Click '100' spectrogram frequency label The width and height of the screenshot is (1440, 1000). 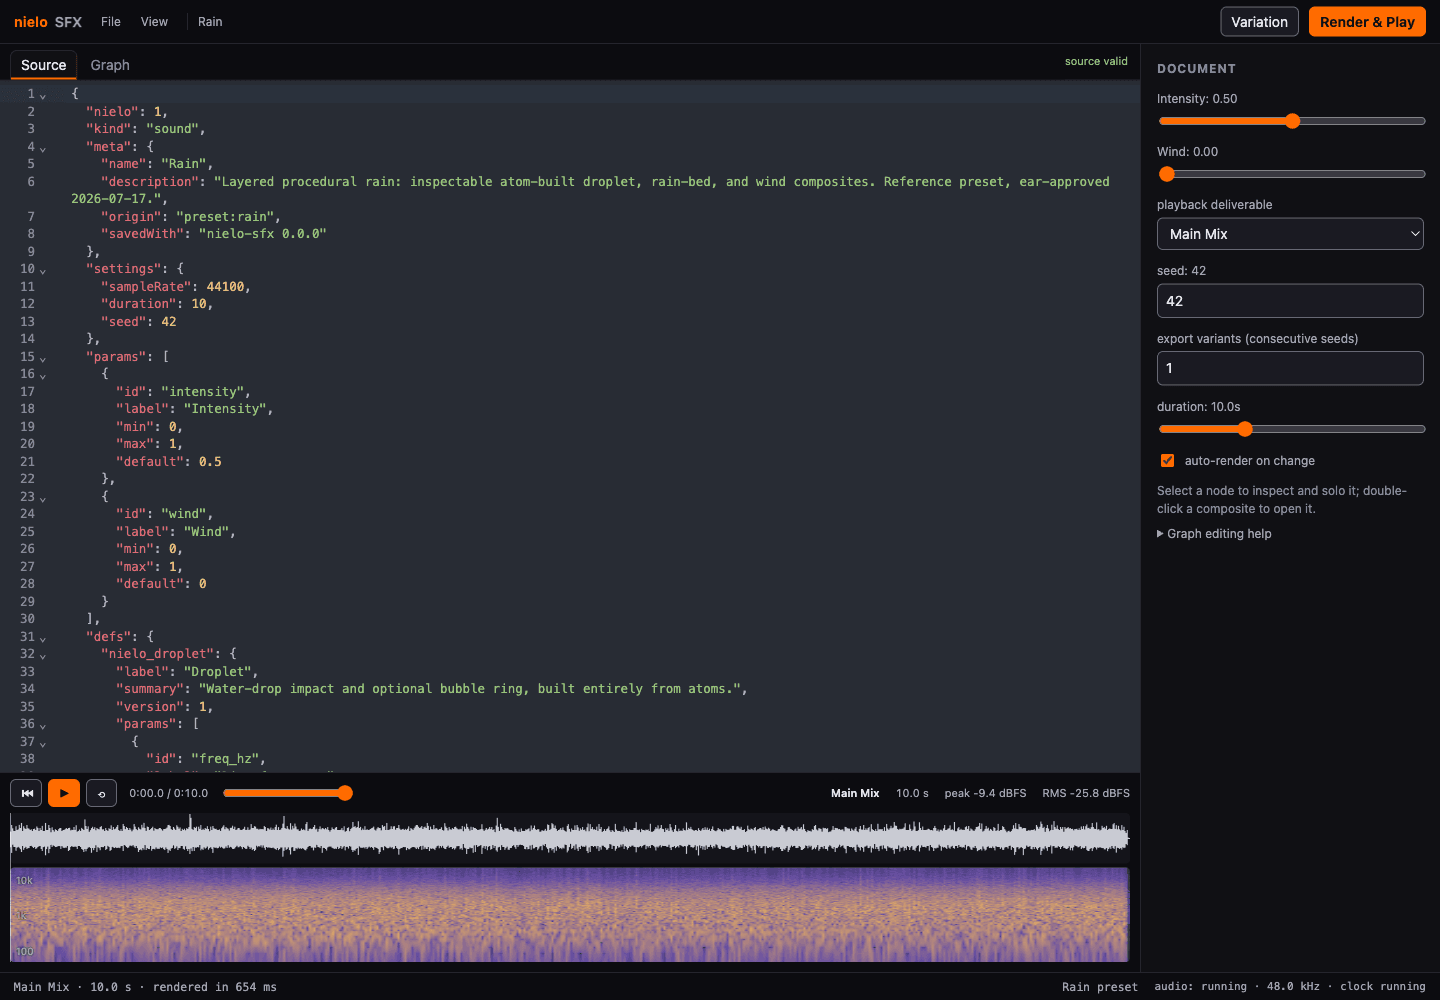point(24,952)
